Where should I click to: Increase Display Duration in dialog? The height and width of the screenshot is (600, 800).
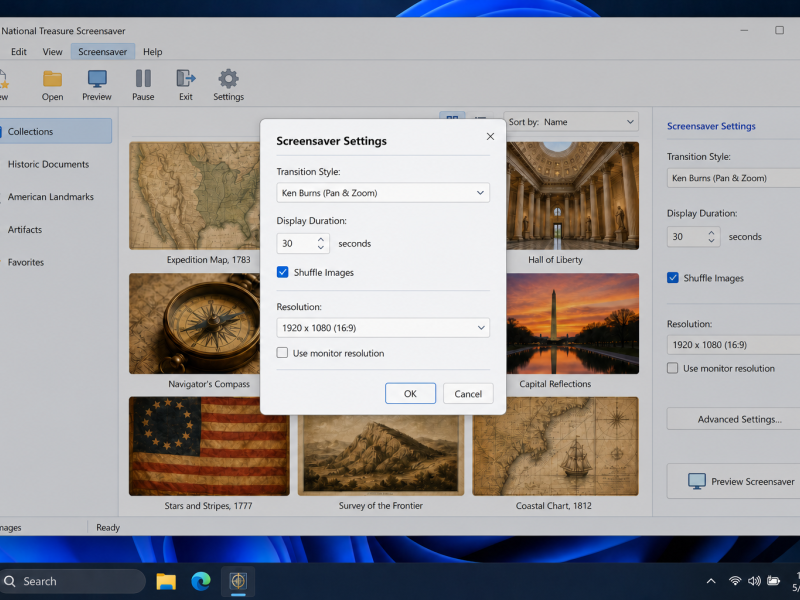coord(320,239)
